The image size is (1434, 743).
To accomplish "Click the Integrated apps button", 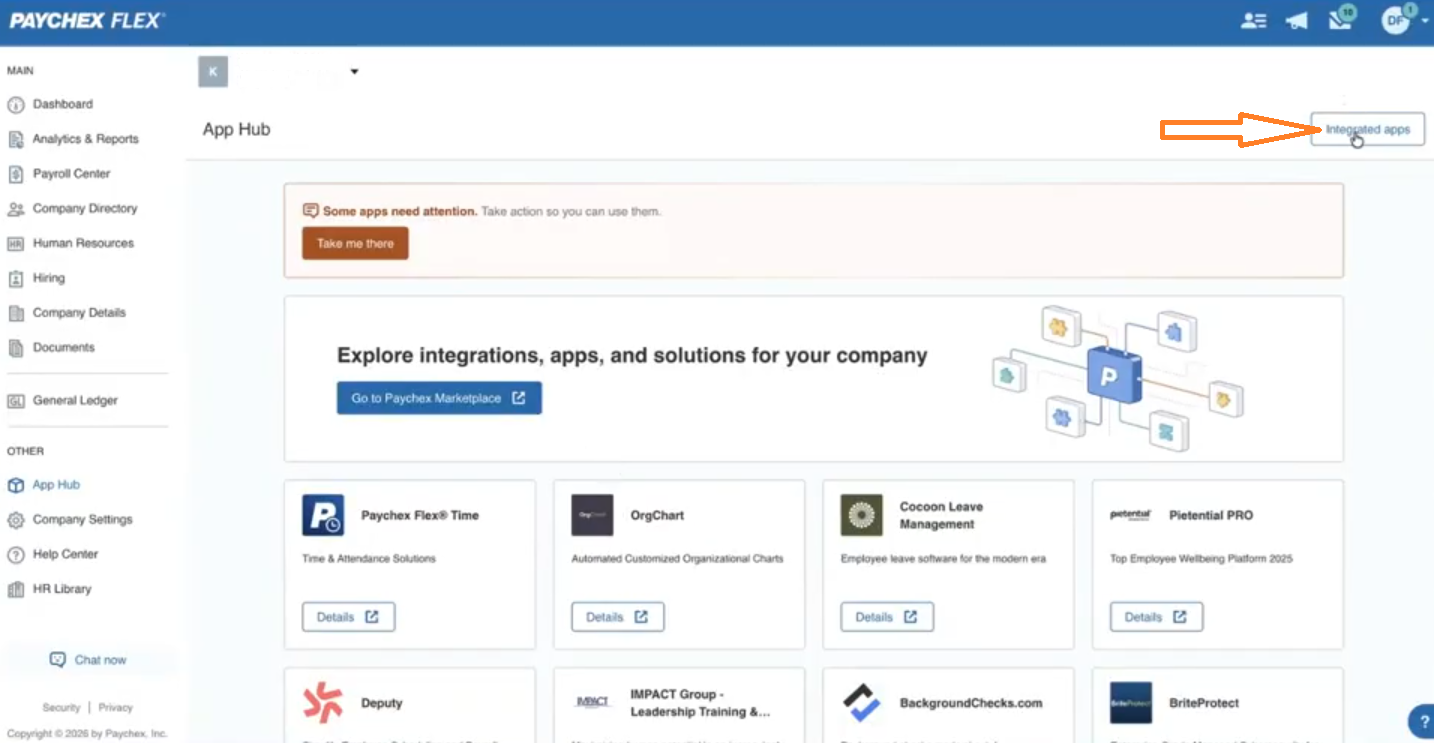I will coord(1367,130).
